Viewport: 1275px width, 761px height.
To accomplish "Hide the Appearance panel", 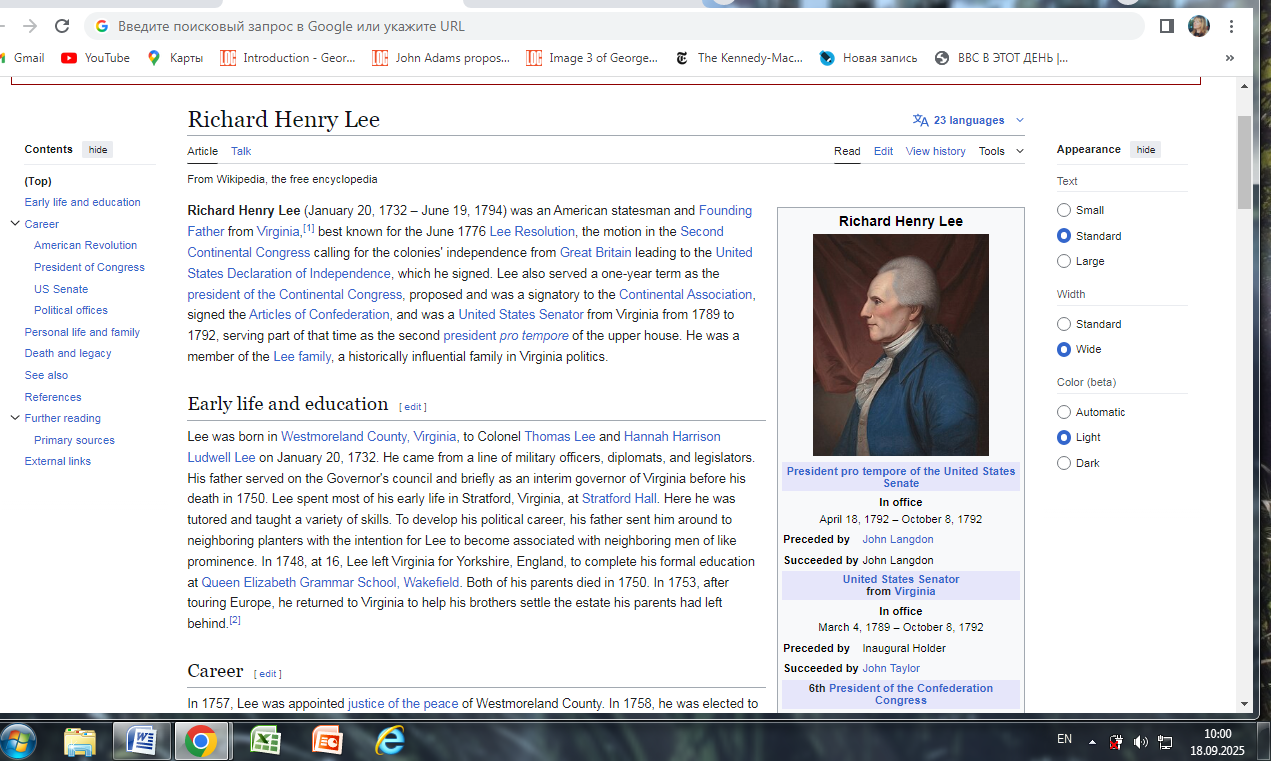I will tap(1146, 150).
